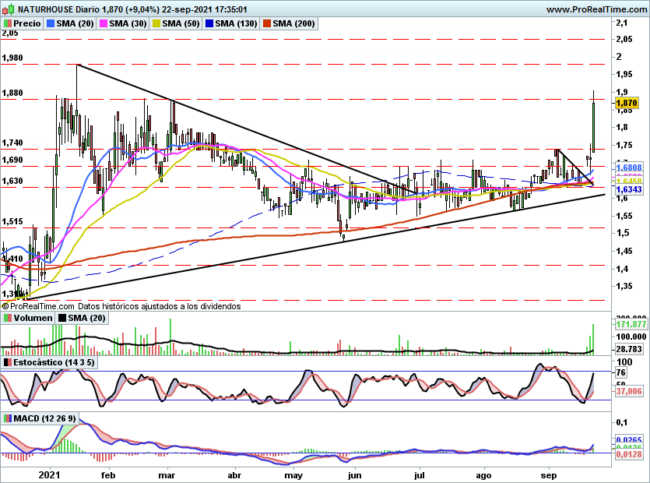The image size is (650, 483).
Task: Click the 0,0265 MACD value tag
Action: [629, 439]
